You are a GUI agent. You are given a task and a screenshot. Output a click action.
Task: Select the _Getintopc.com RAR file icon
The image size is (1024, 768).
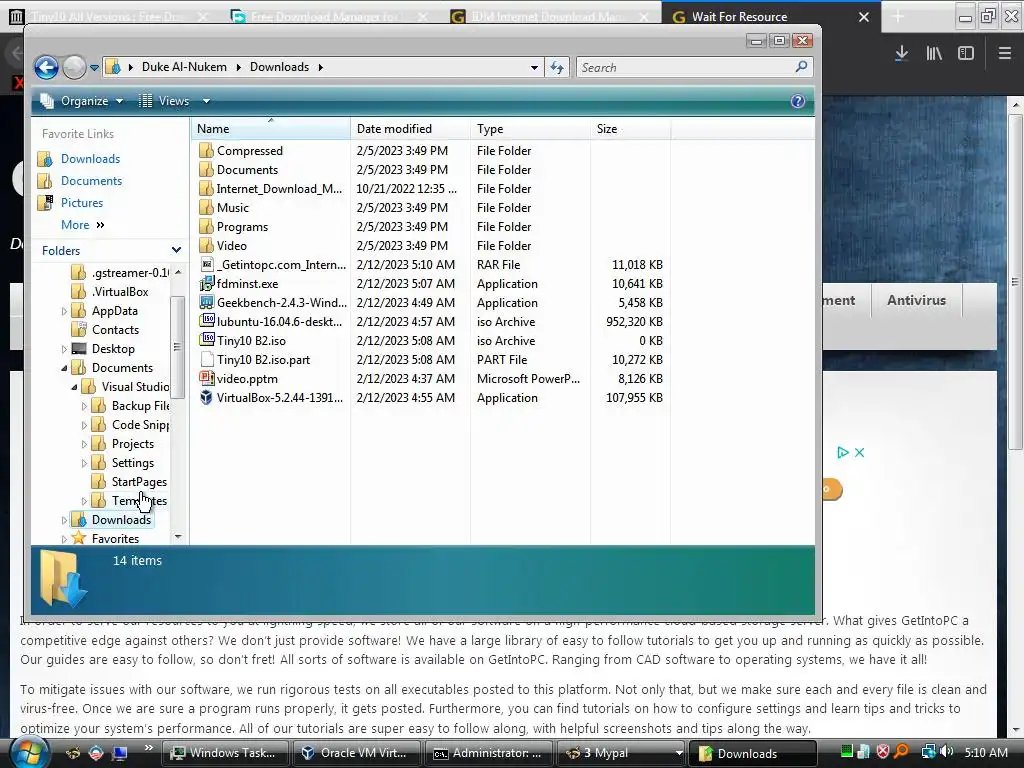coord(206,264)
